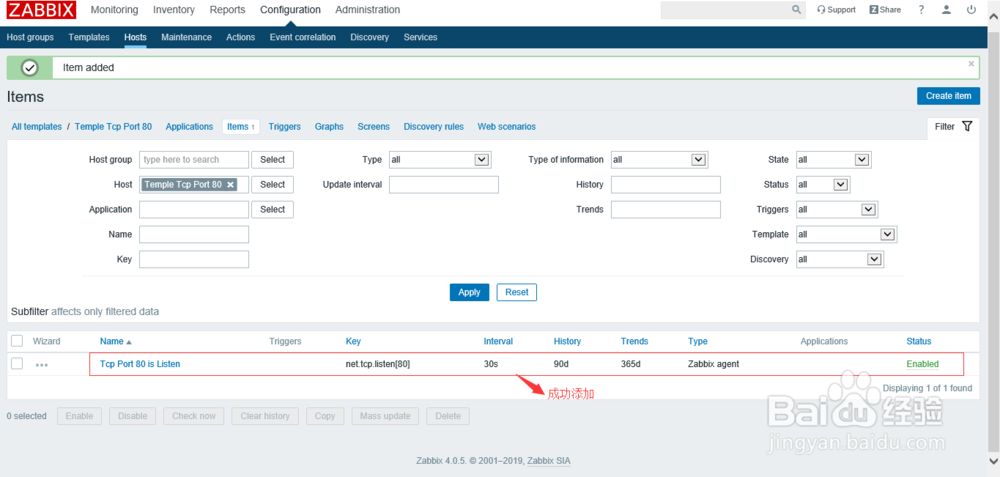Open the Triggers filter dropdown
The width and height of the screenshot is (1000, 477).
tap(837, 209)
